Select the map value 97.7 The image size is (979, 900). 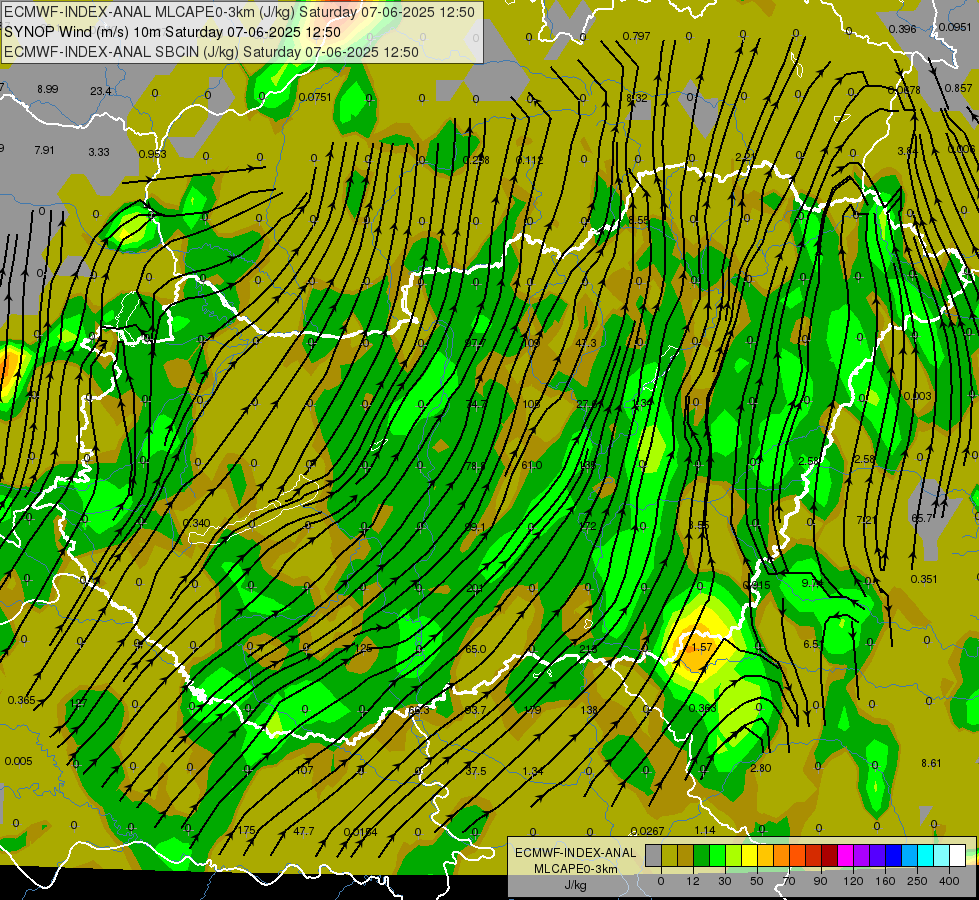click(x=475, y=343)
